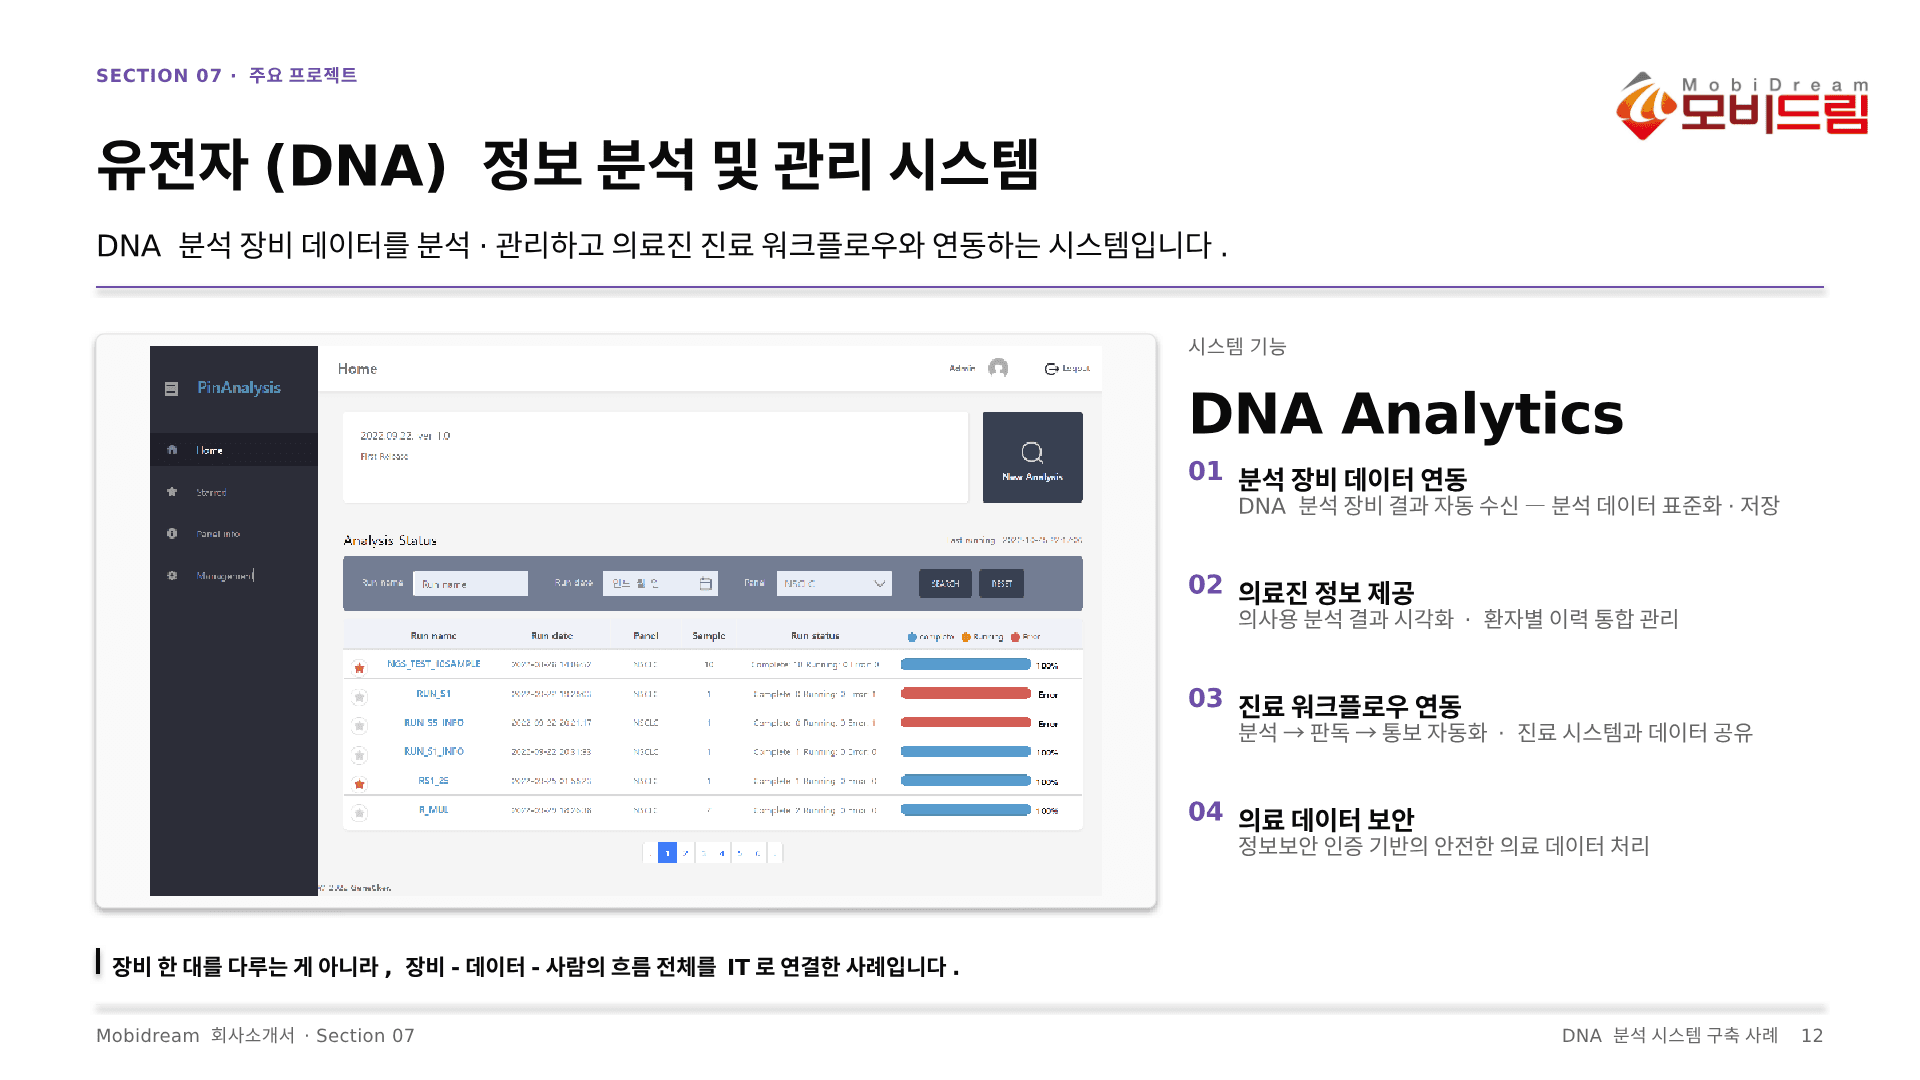
Task: Click the orange Running legend dot
Action: point(966,637)
